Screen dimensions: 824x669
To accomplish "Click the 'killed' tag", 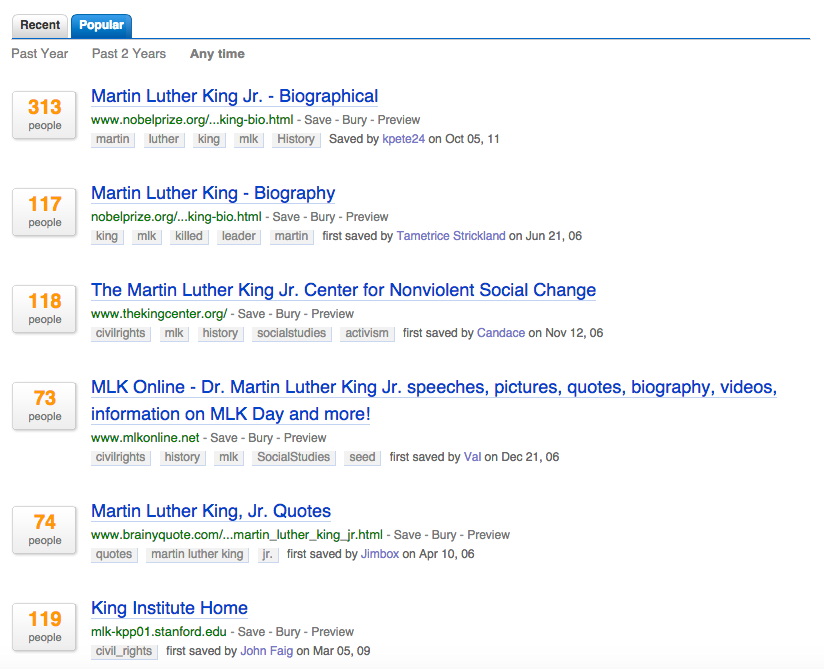I will (x=188, y=237).
